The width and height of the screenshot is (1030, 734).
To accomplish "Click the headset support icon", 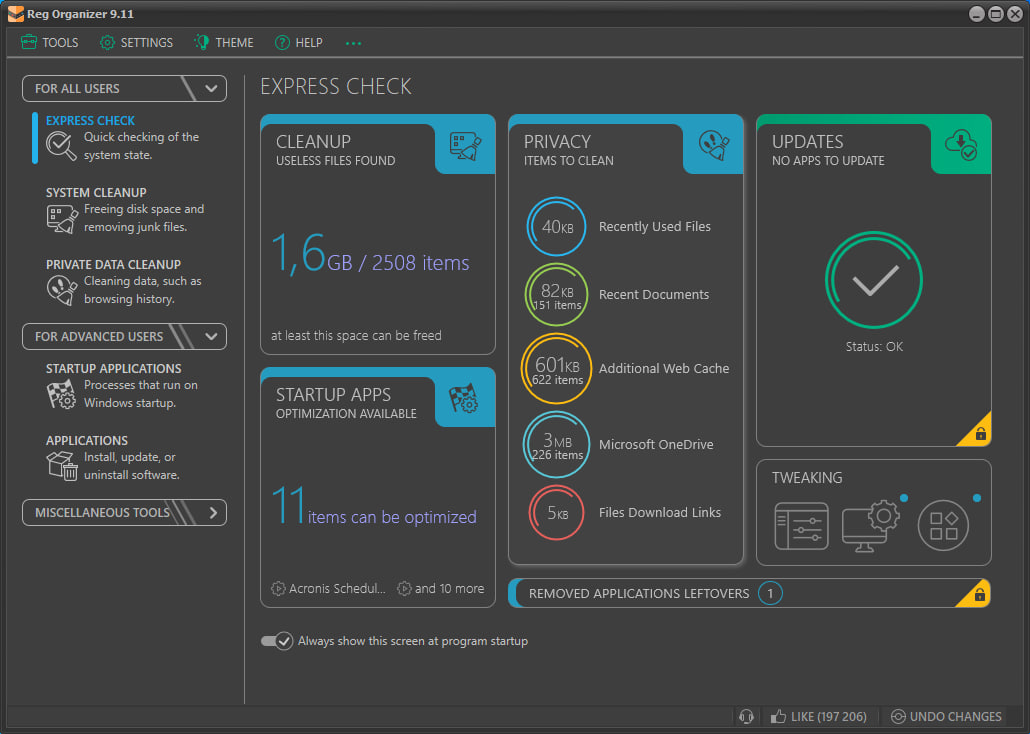I will coord(746,716).
